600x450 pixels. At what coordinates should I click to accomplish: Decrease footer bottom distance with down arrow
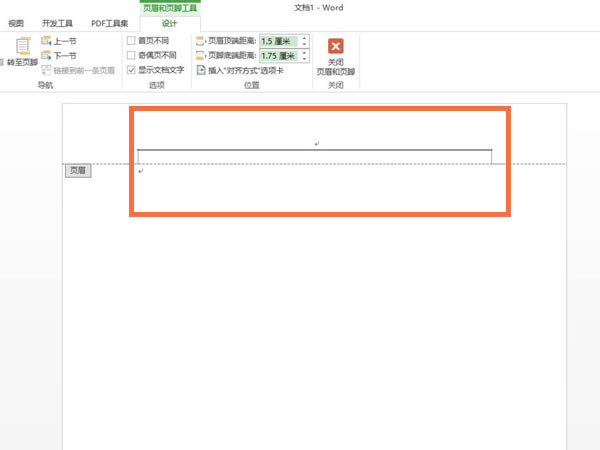[x=304, y=59]
